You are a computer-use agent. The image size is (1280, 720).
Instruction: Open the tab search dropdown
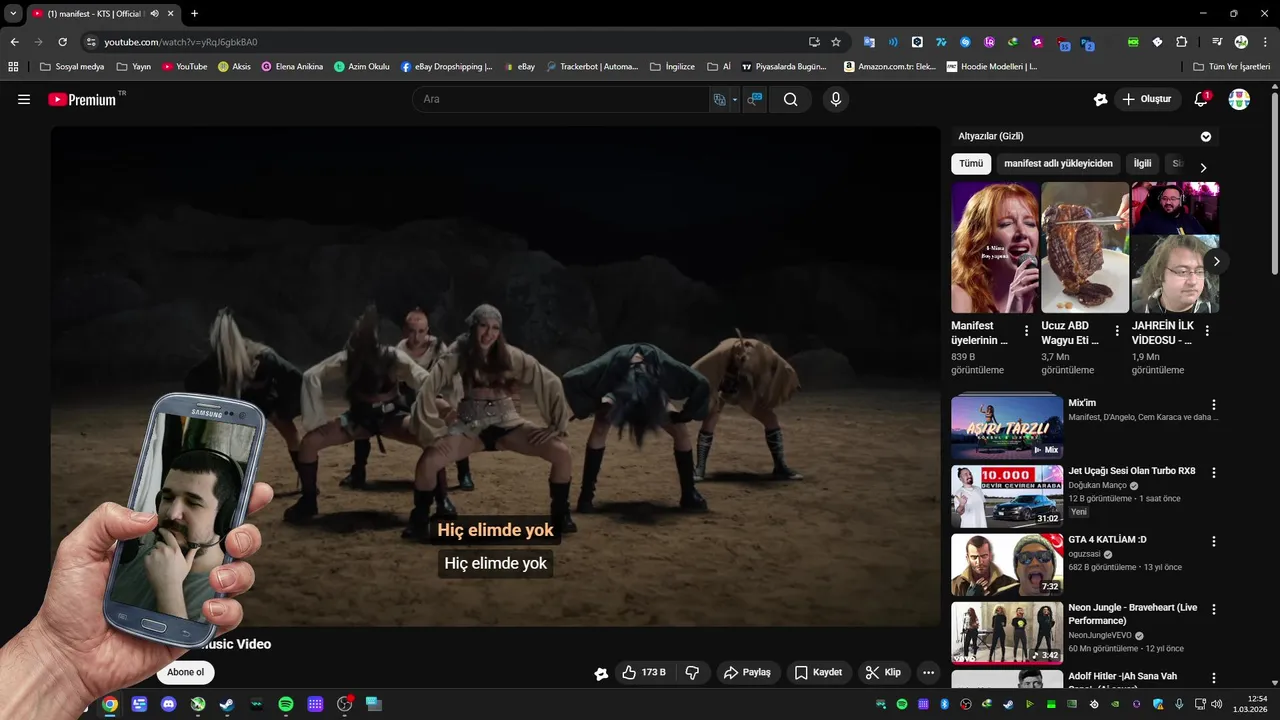(13, 14)
